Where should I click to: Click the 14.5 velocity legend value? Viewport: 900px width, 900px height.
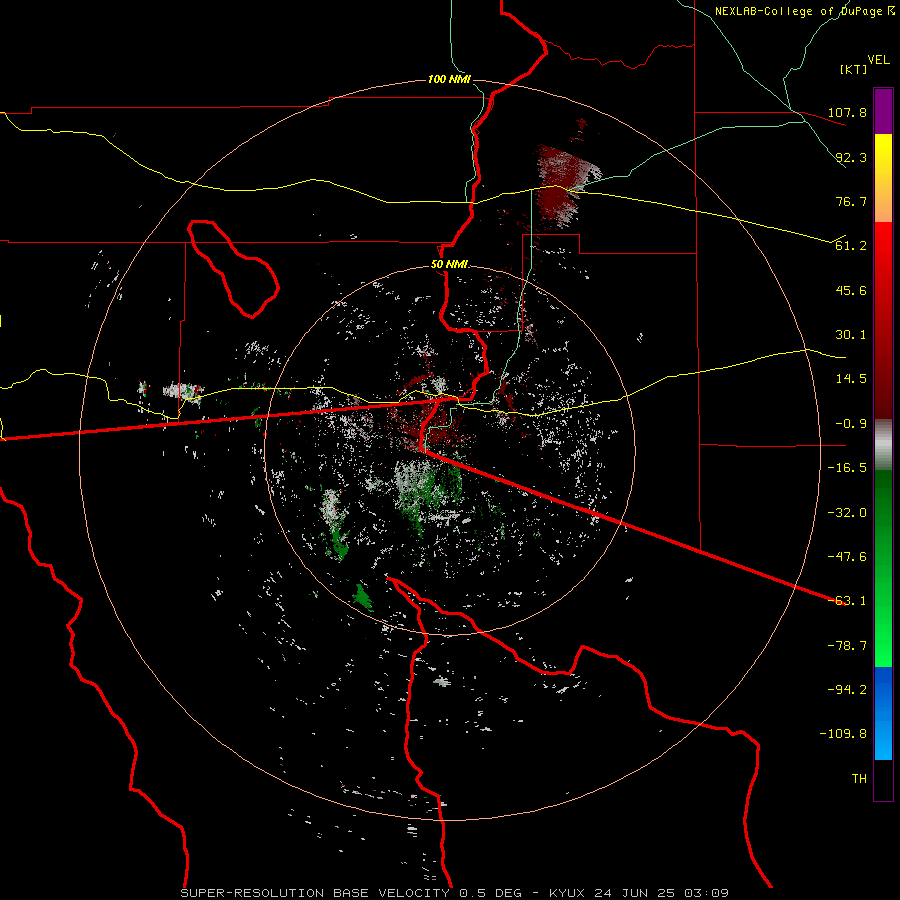[851, 379]
